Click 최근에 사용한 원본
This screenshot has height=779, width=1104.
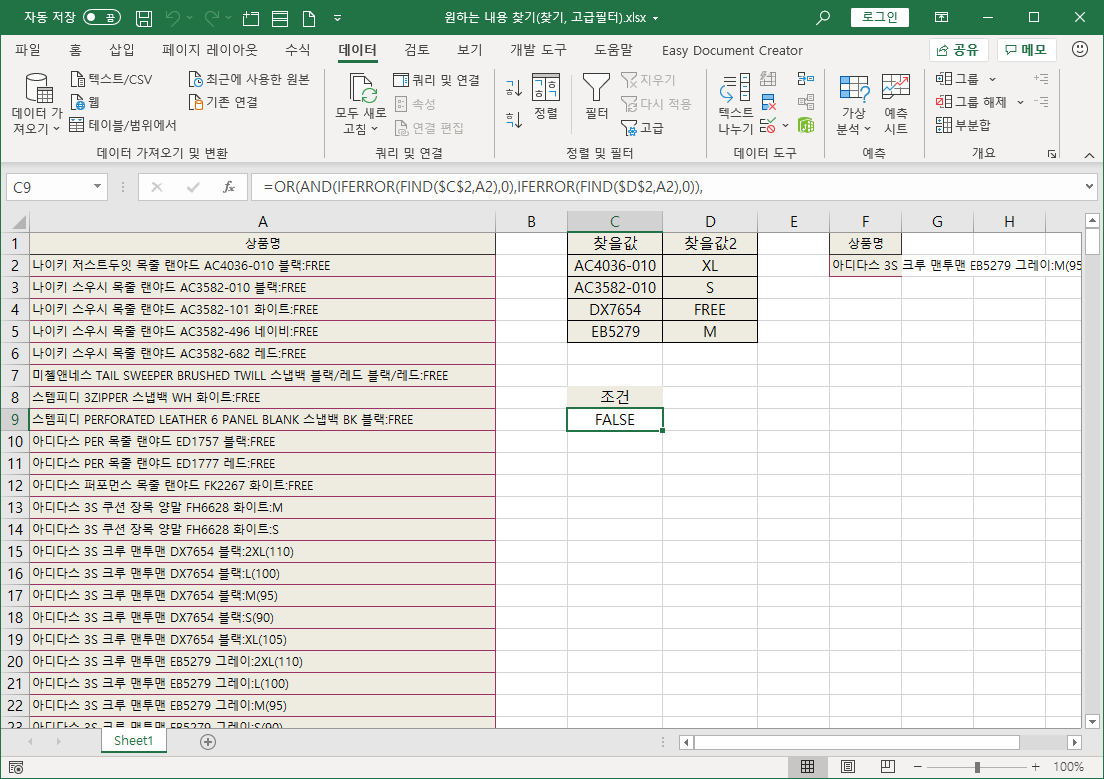pos(249,80)
